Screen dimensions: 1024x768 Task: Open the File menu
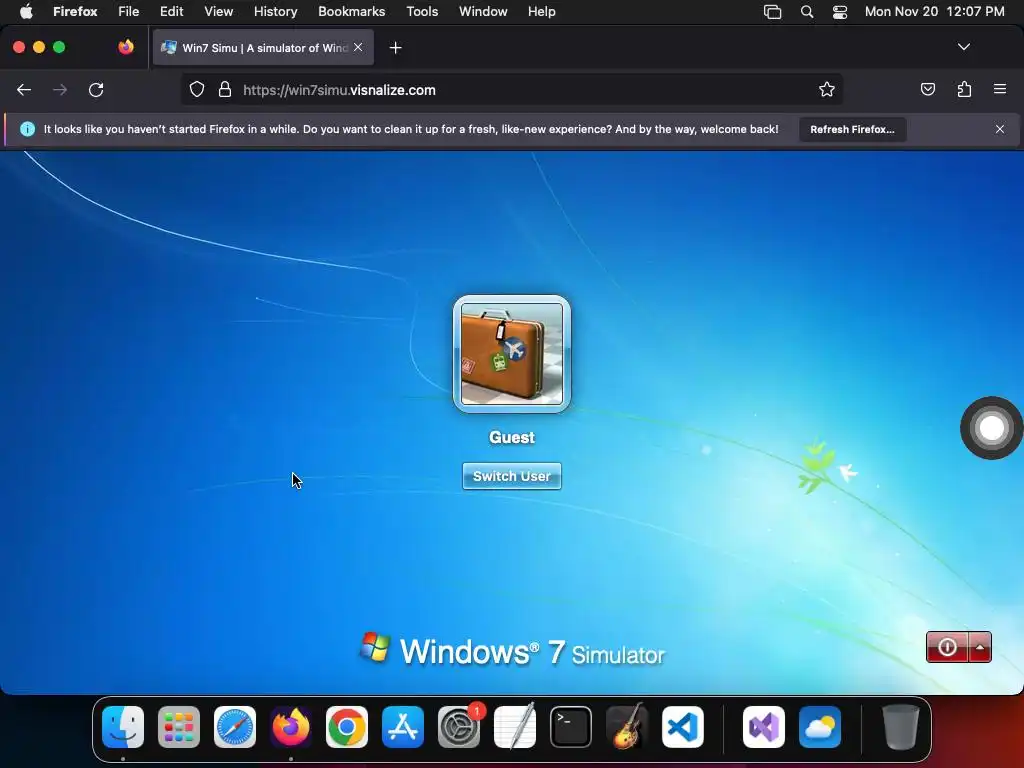pos(129,11)
